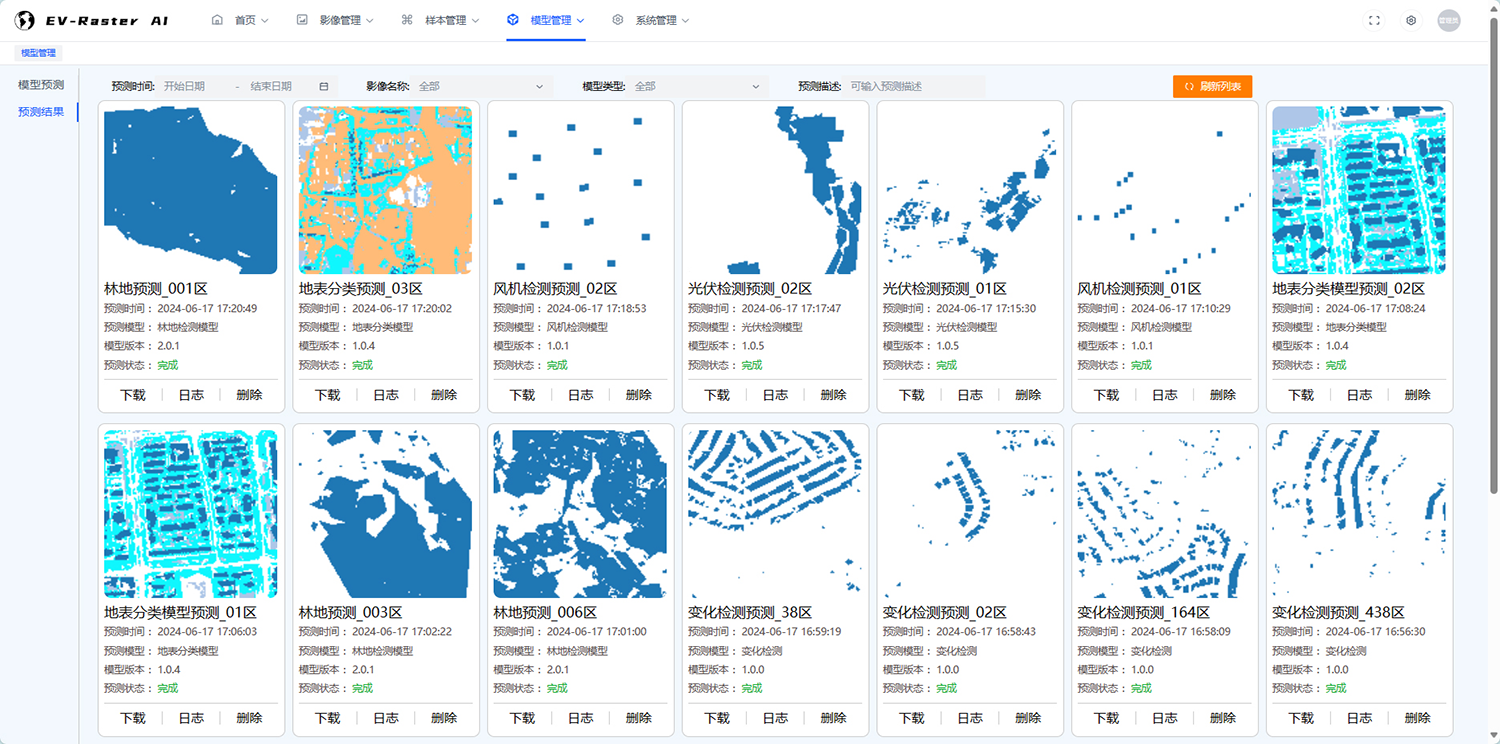Click the user avatar in the top-right corner
Viewport: 1500px width, 744px height.
tap(1448, 20)
